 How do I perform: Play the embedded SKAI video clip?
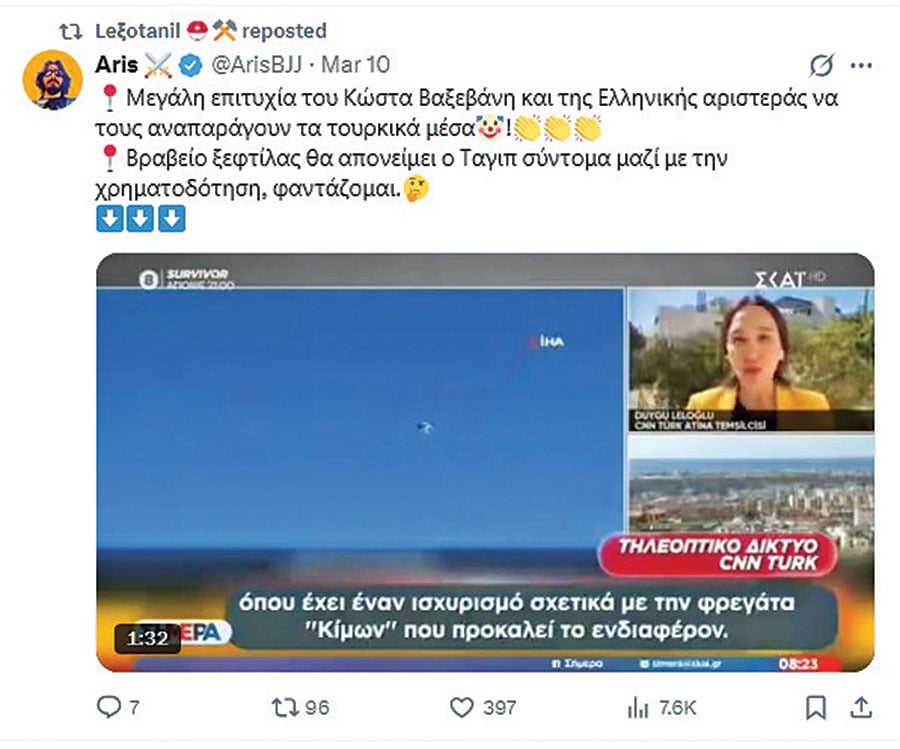coord(485,462)
